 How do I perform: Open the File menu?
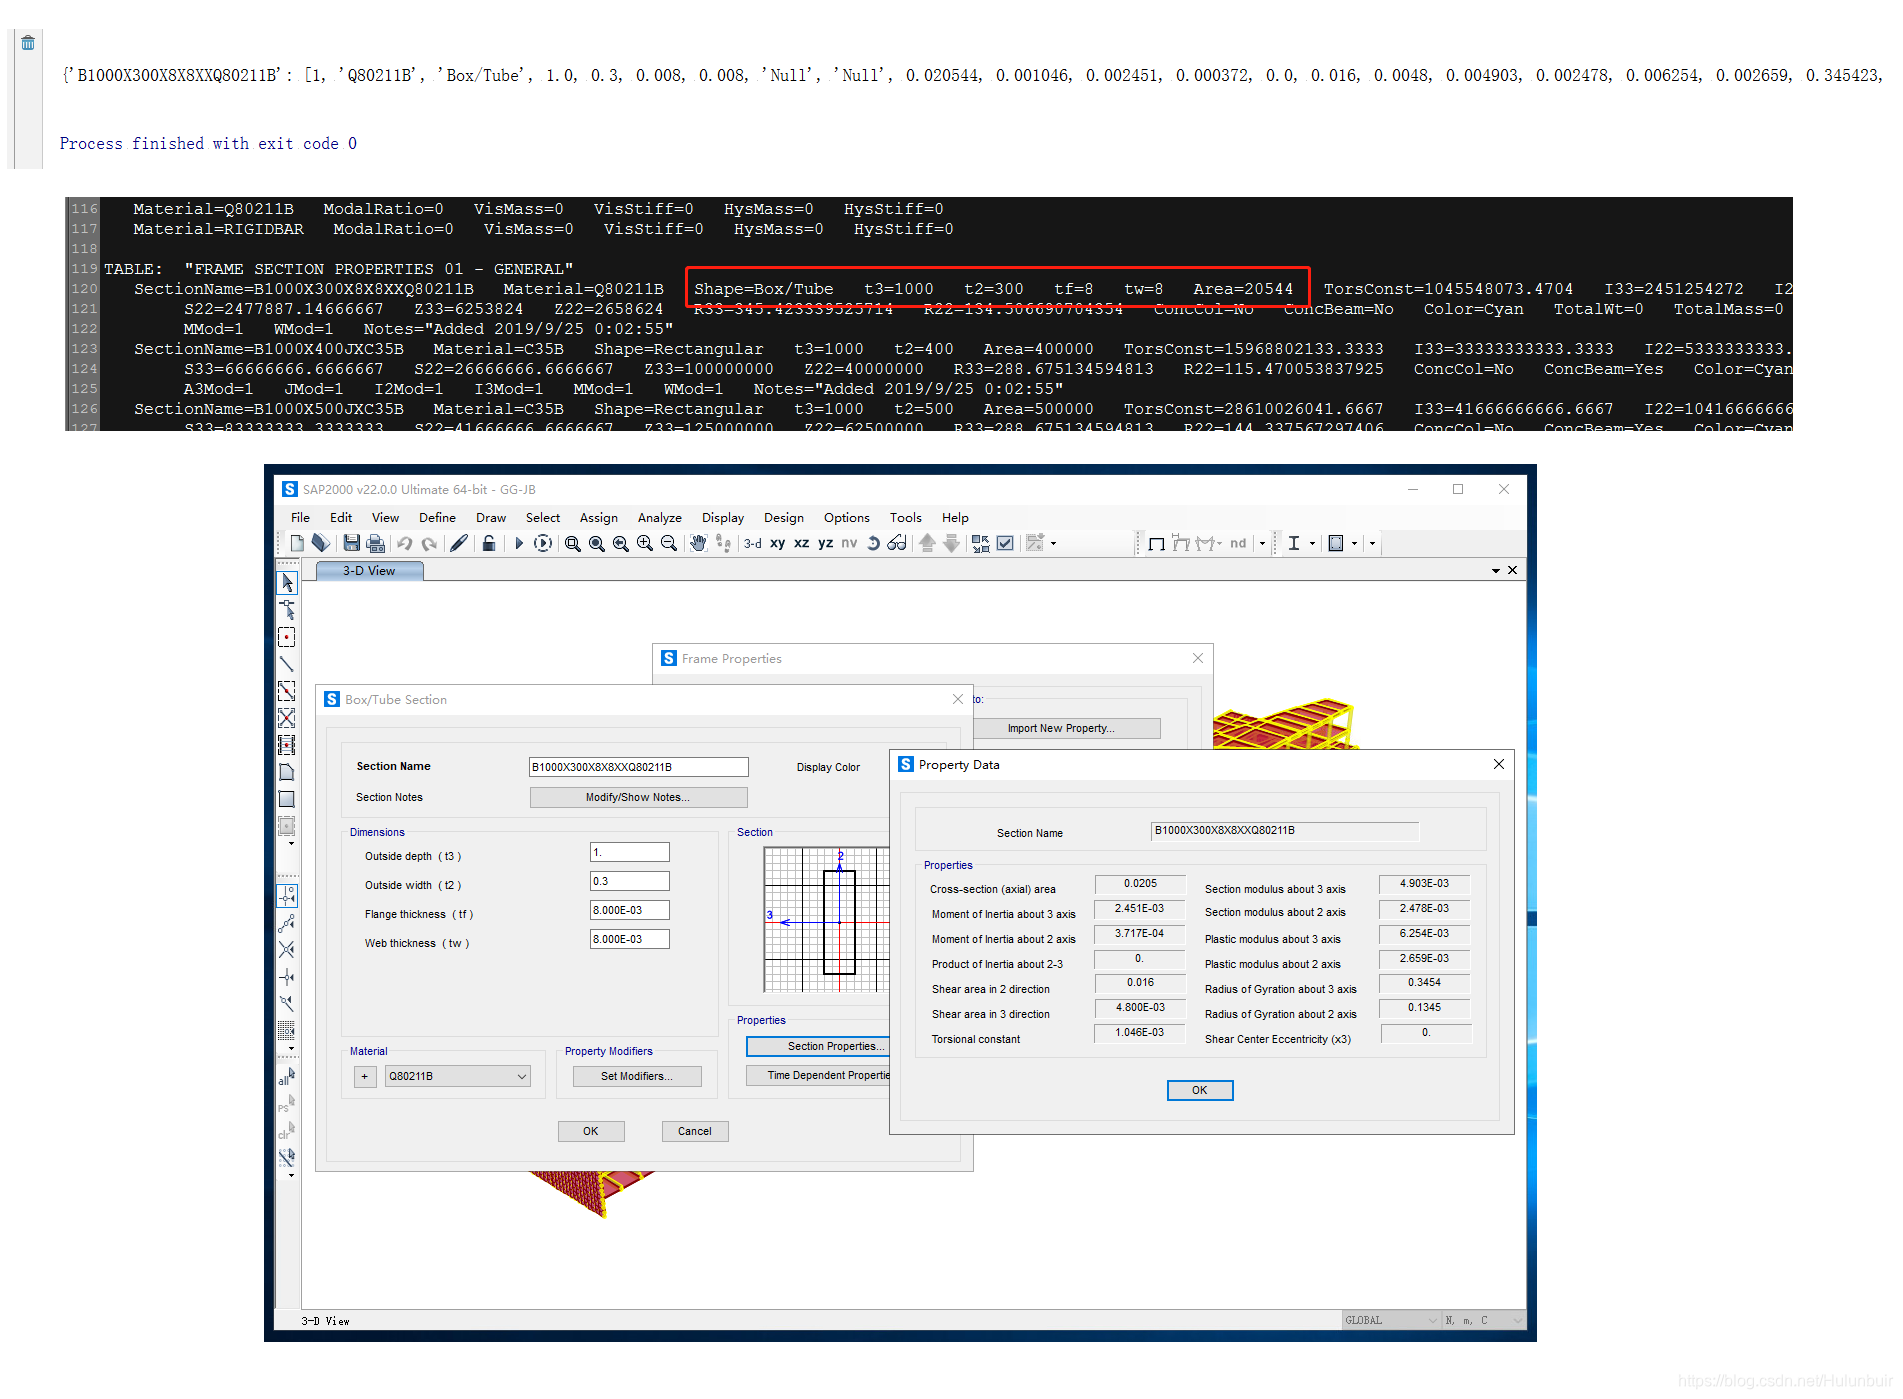coord(300,517)
